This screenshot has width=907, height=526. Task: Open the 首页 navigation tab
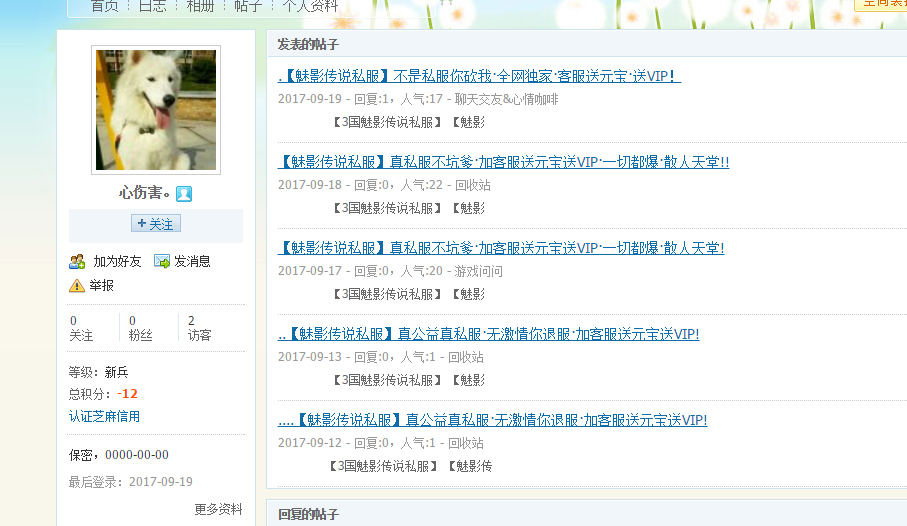point(105,6)
